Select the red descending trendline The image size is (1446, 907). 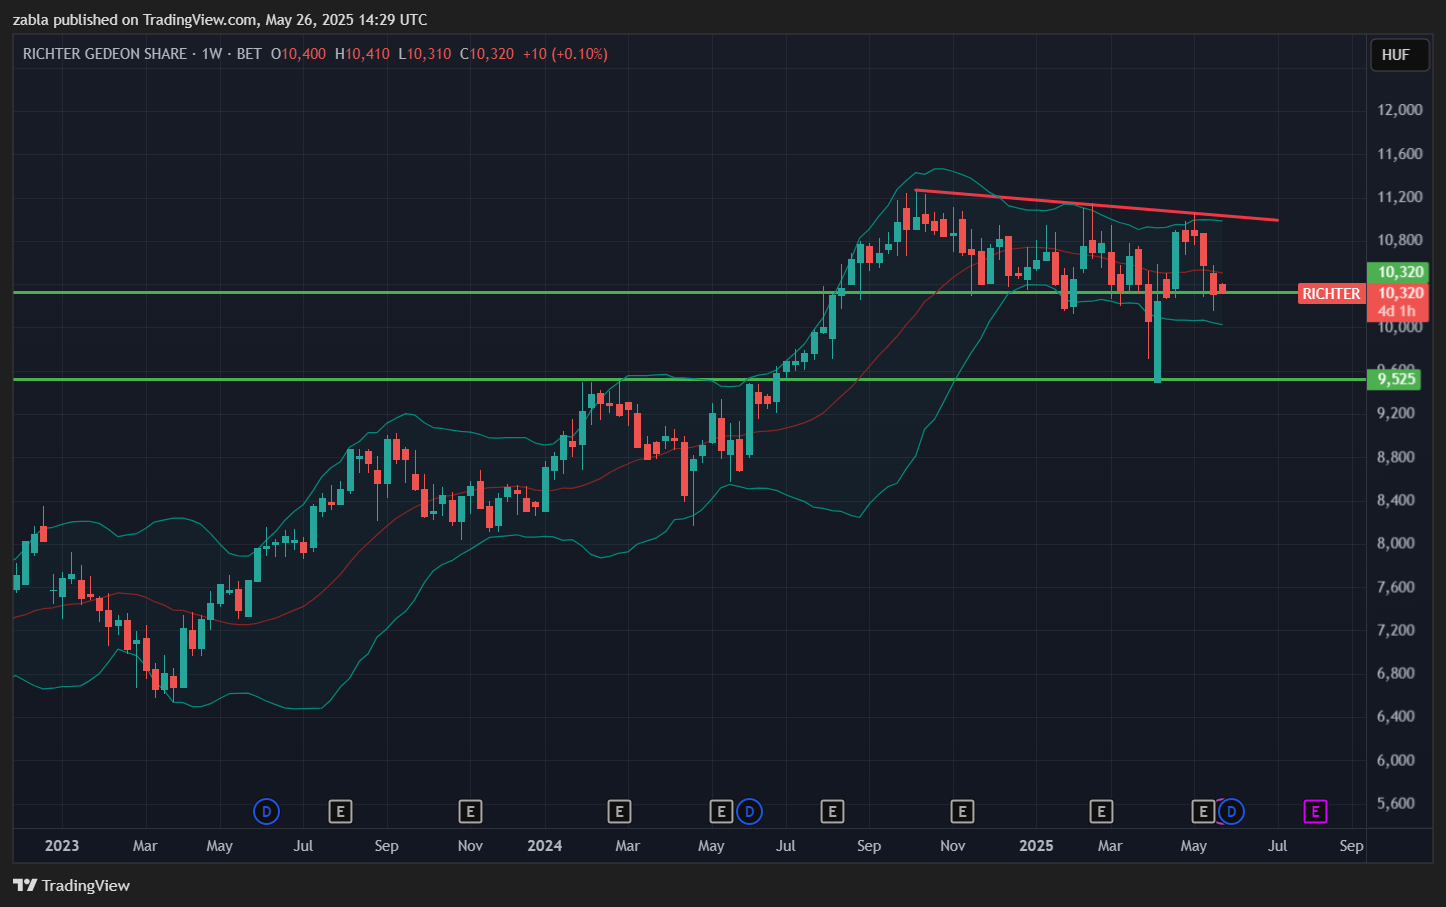[x=1096, y=205]
